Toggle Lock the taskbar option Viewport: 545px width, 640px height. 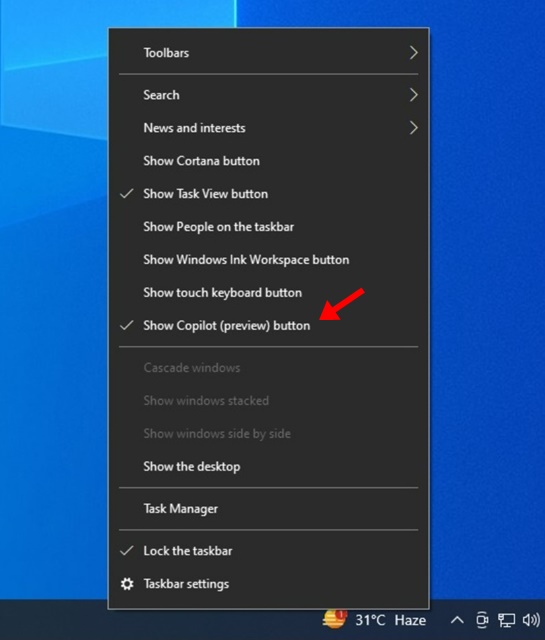[269, 551]
